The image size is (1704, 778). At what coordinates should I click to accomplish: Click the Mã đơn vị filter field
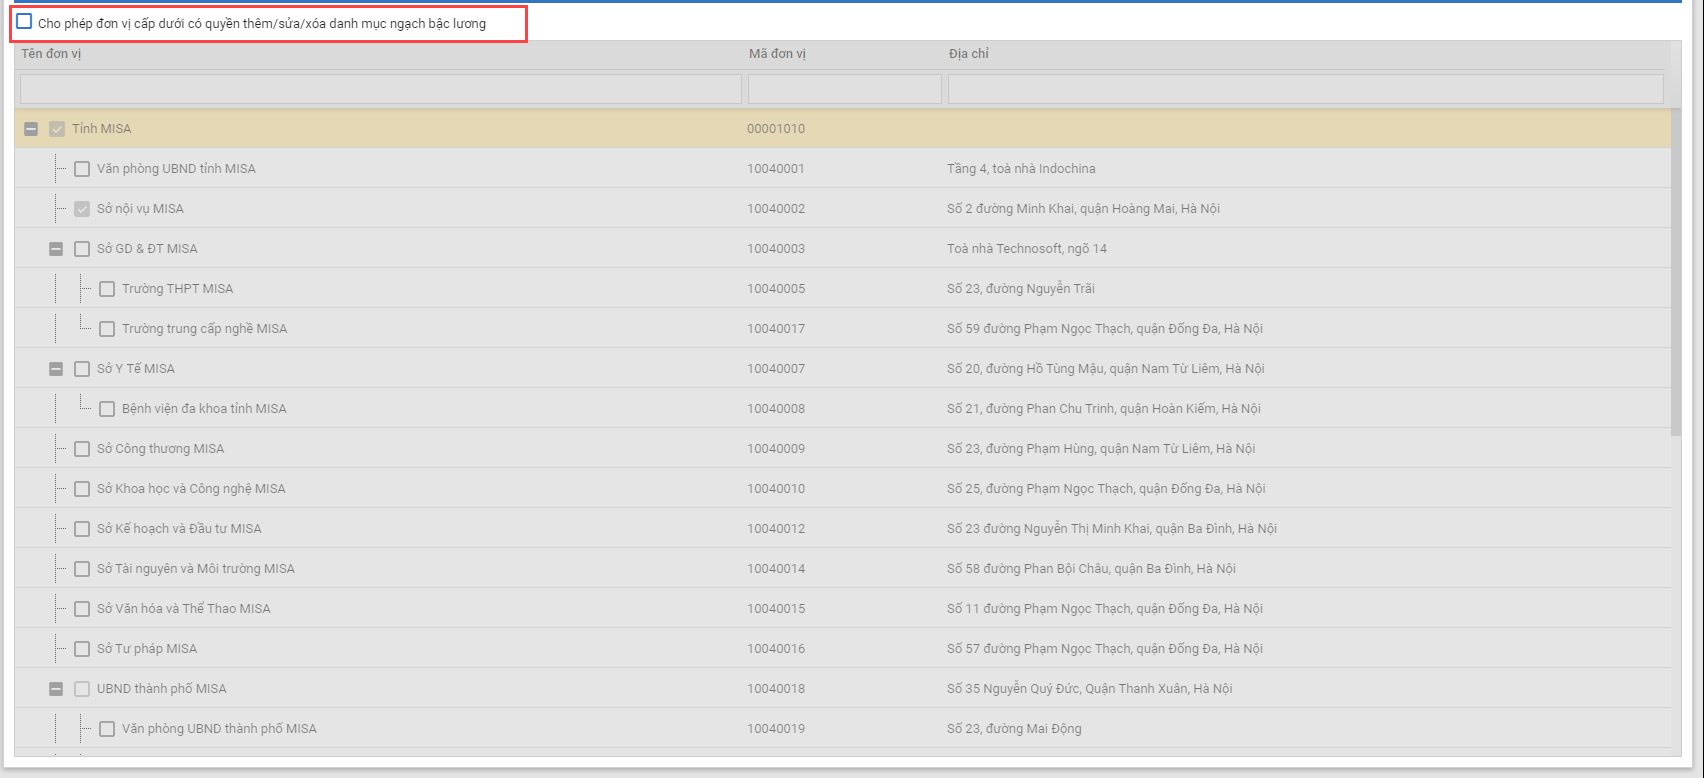844,89
